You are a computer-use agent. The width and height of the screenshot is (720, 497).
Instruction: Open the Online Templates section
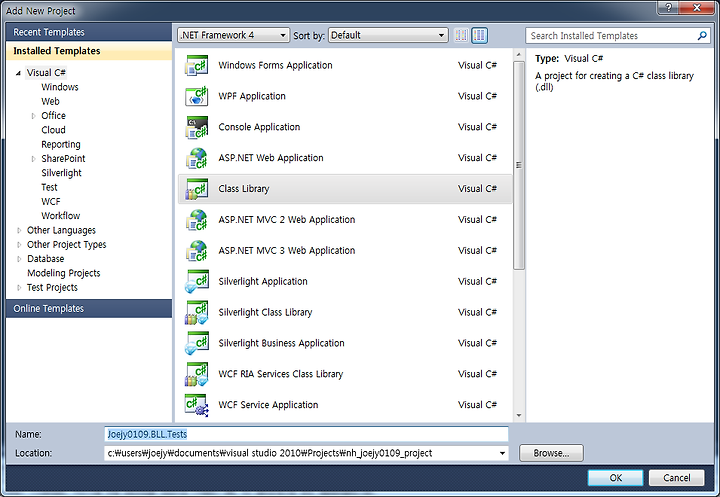(89, 309)
